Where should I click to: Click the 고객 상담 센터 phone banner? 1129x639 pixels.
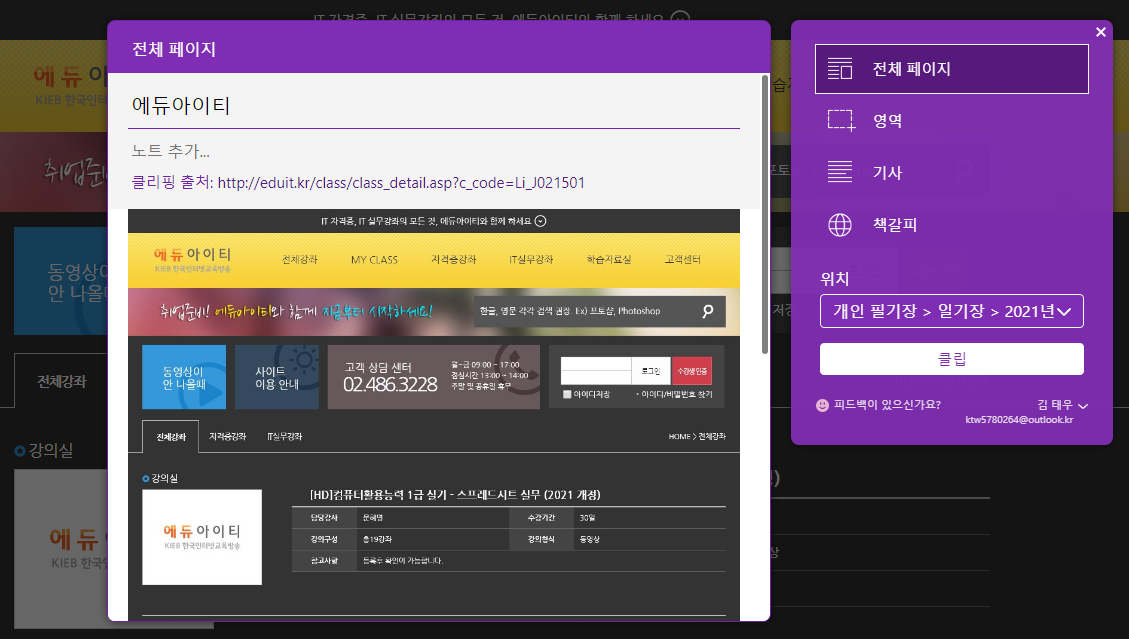point(433,377)
